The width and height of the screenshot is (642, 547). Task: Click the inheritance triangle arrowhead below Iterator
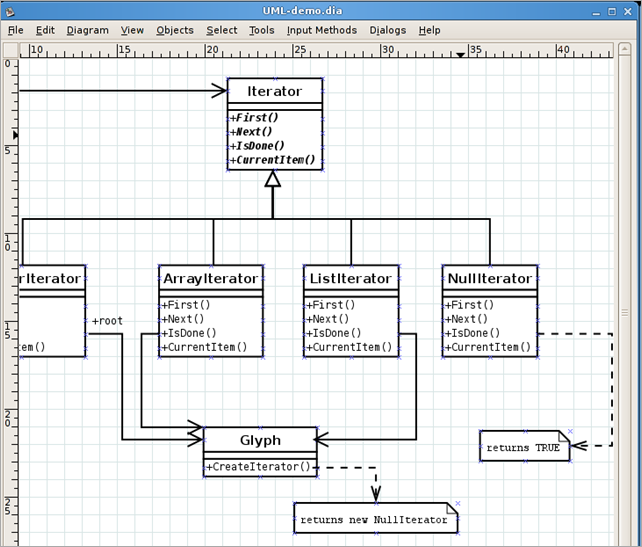click(x=272, y=179)
